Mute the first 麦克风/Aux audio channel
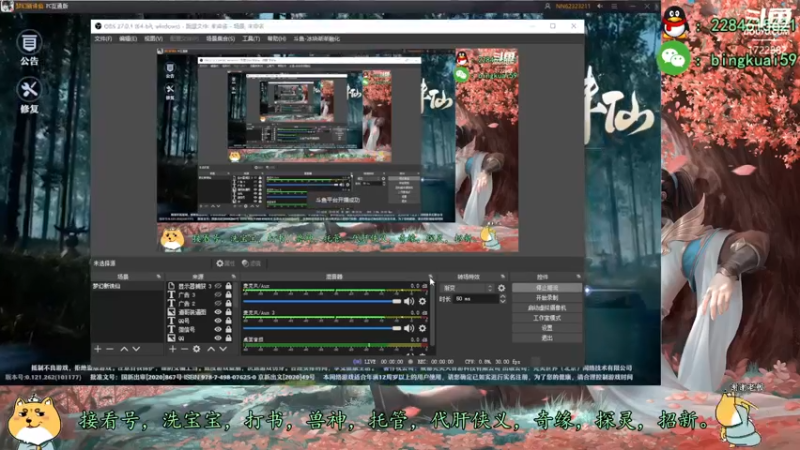 point(409,302)
